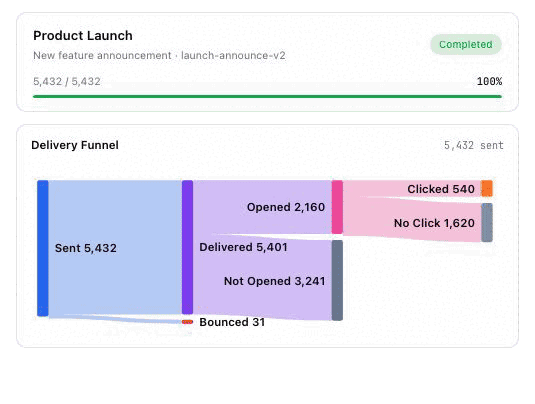Click the Opened 2,160 label

pos(286,207)
